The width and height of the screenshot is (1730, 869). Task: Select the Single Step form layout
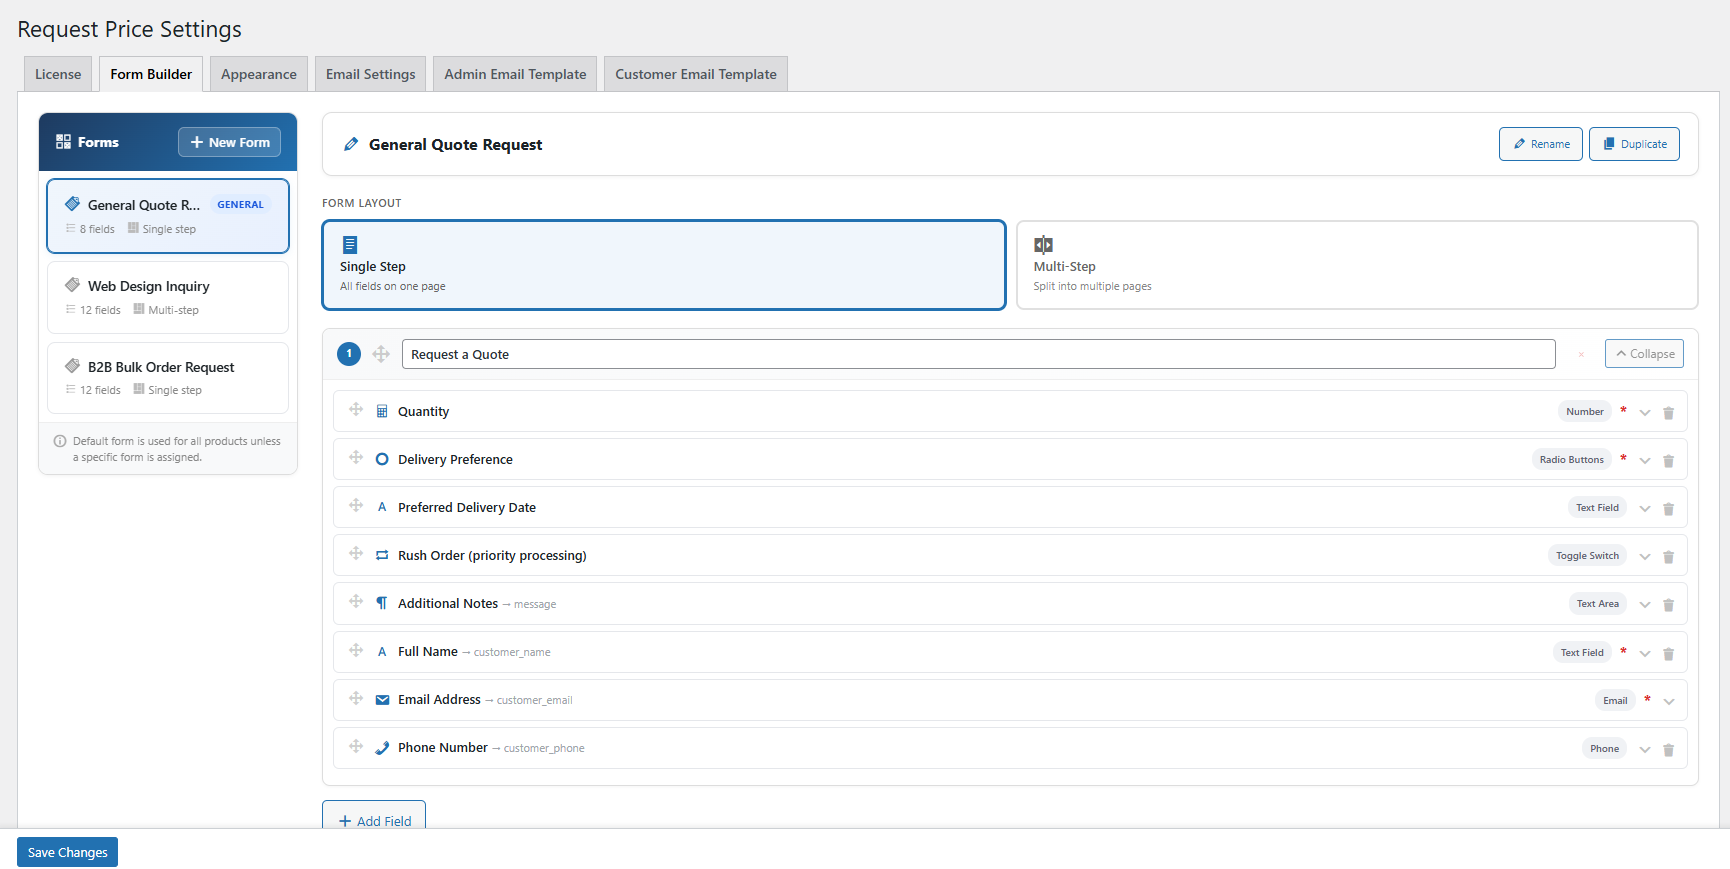tap(663, 265)
